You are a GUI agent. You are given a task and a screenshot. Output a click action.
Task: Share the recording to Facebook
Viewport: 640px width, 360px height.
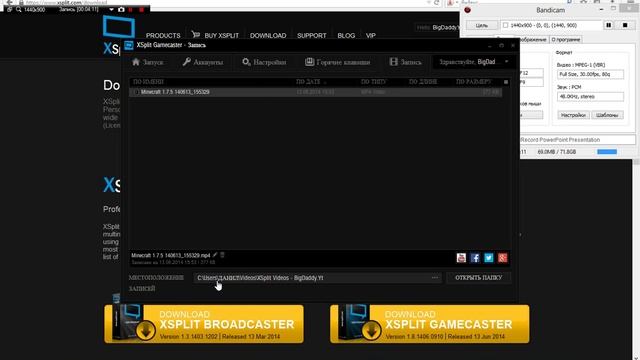tap(475, 258)
